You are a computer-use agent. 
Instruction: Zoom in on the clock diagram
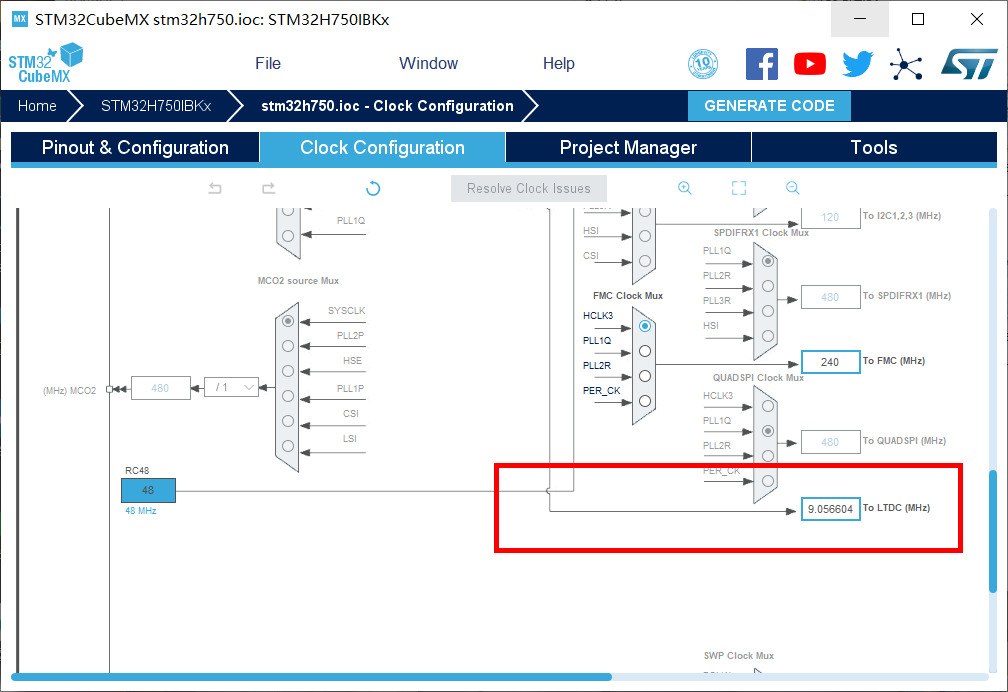coord(685,188)
